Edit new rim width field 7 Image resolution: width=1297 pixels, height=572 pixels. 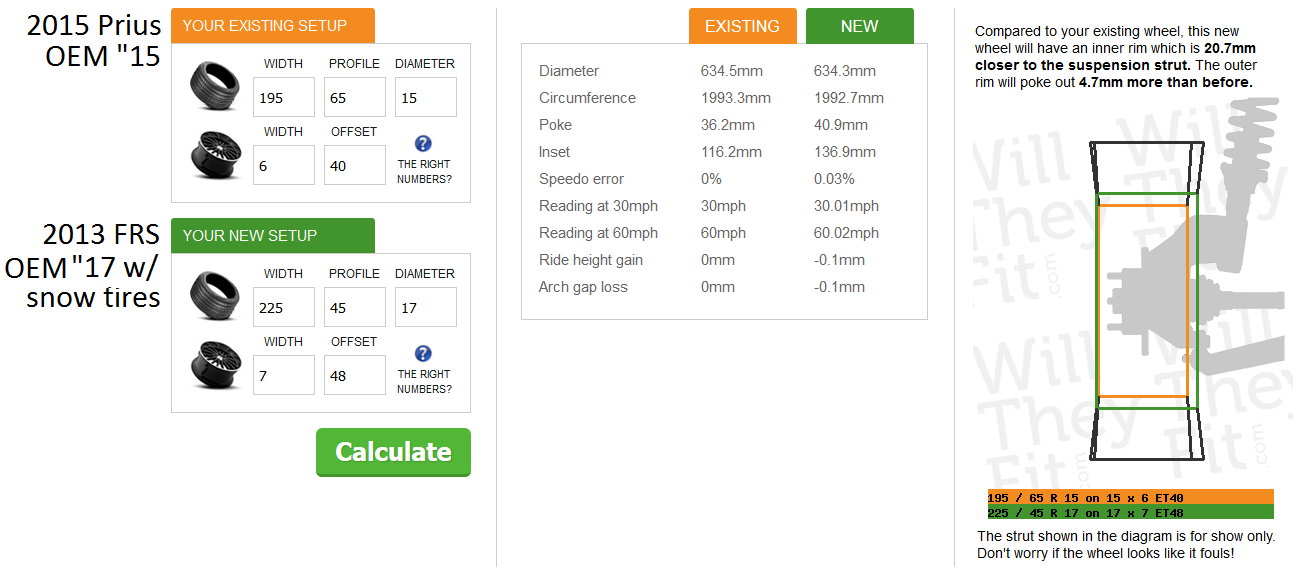tap(284, 375)
